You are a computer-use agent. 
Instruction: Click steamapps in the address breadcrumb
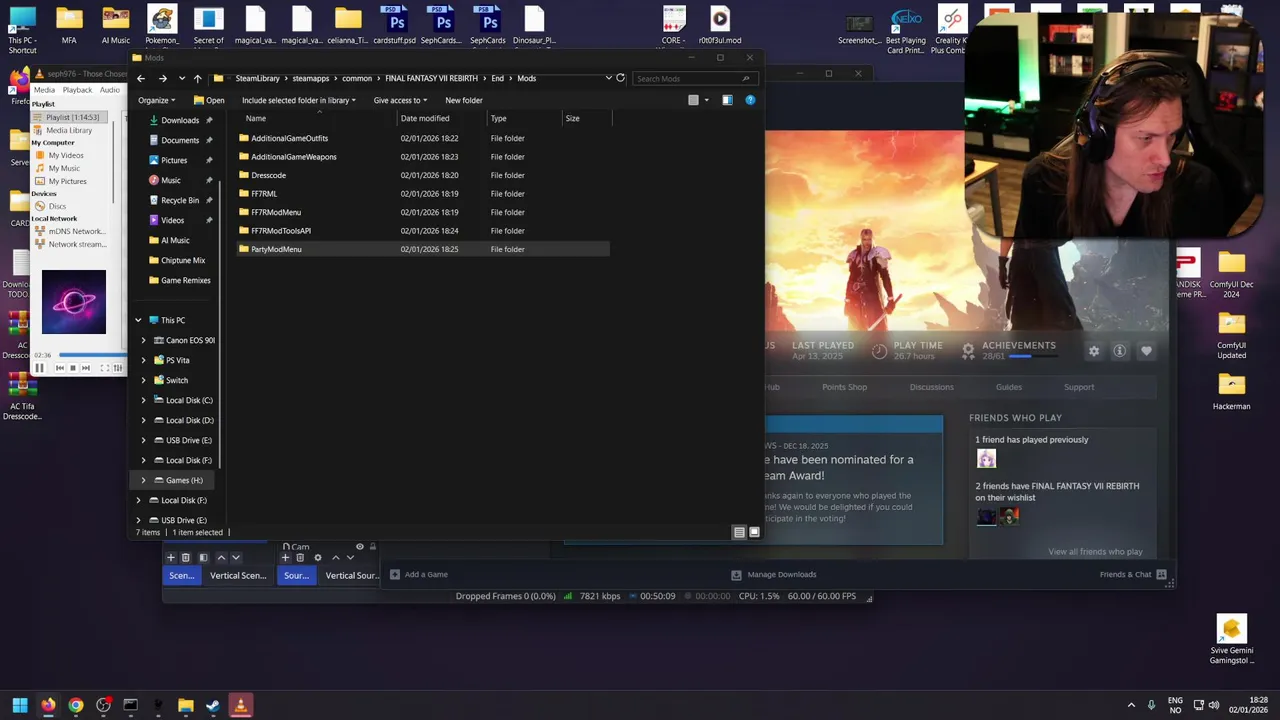pos(311,78)
